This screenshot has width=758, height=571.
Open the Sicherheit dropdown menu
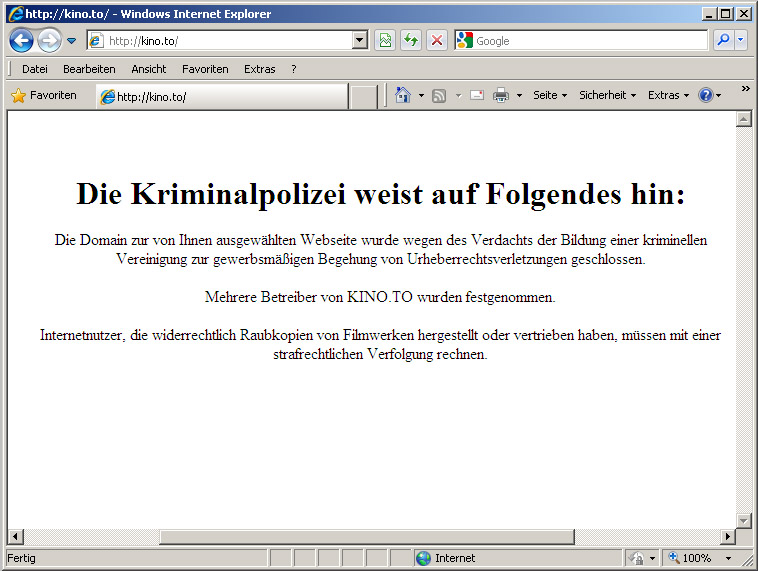pyautogui.click(x=608, y=95)
